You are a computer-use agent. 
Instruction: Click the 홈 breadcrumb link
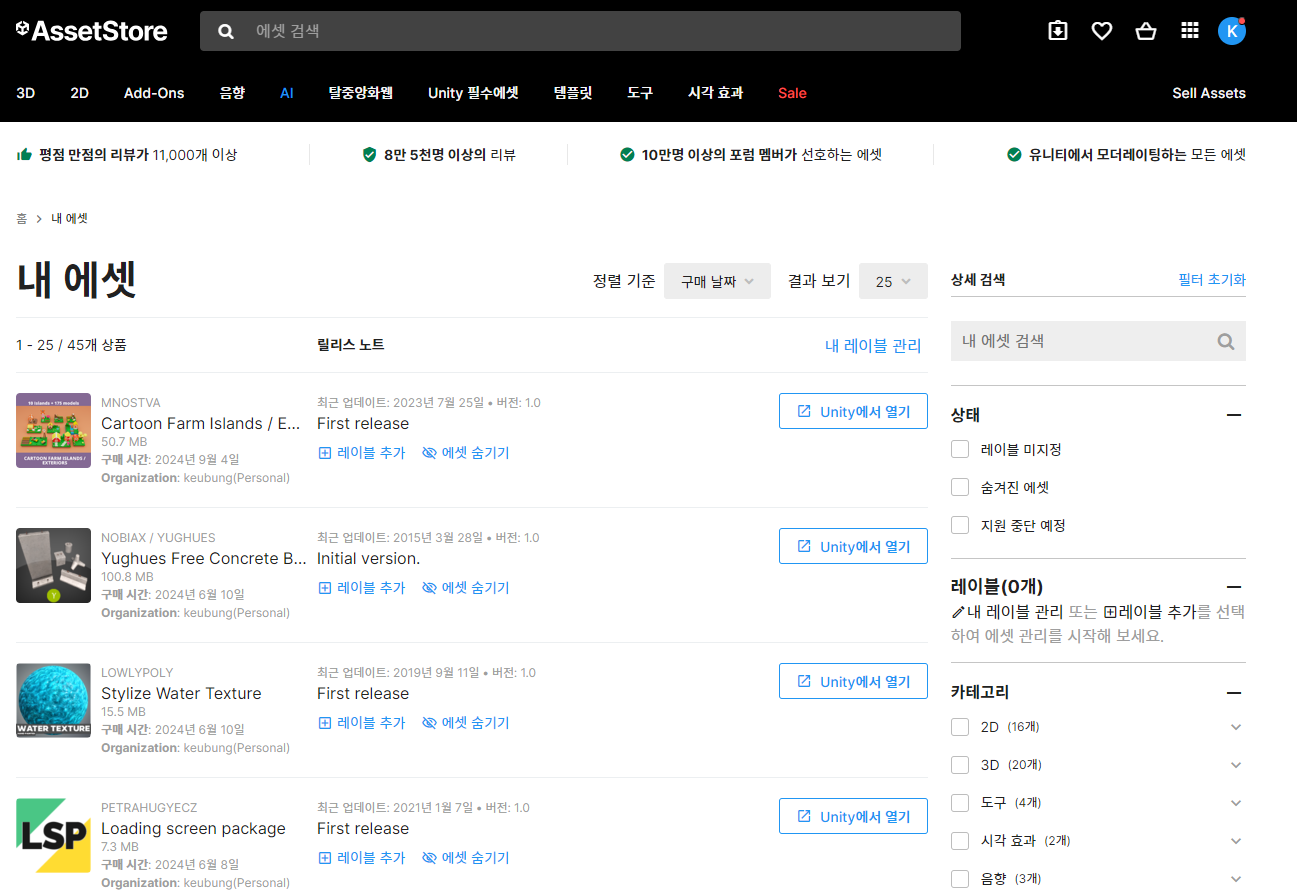pos(21,218)
